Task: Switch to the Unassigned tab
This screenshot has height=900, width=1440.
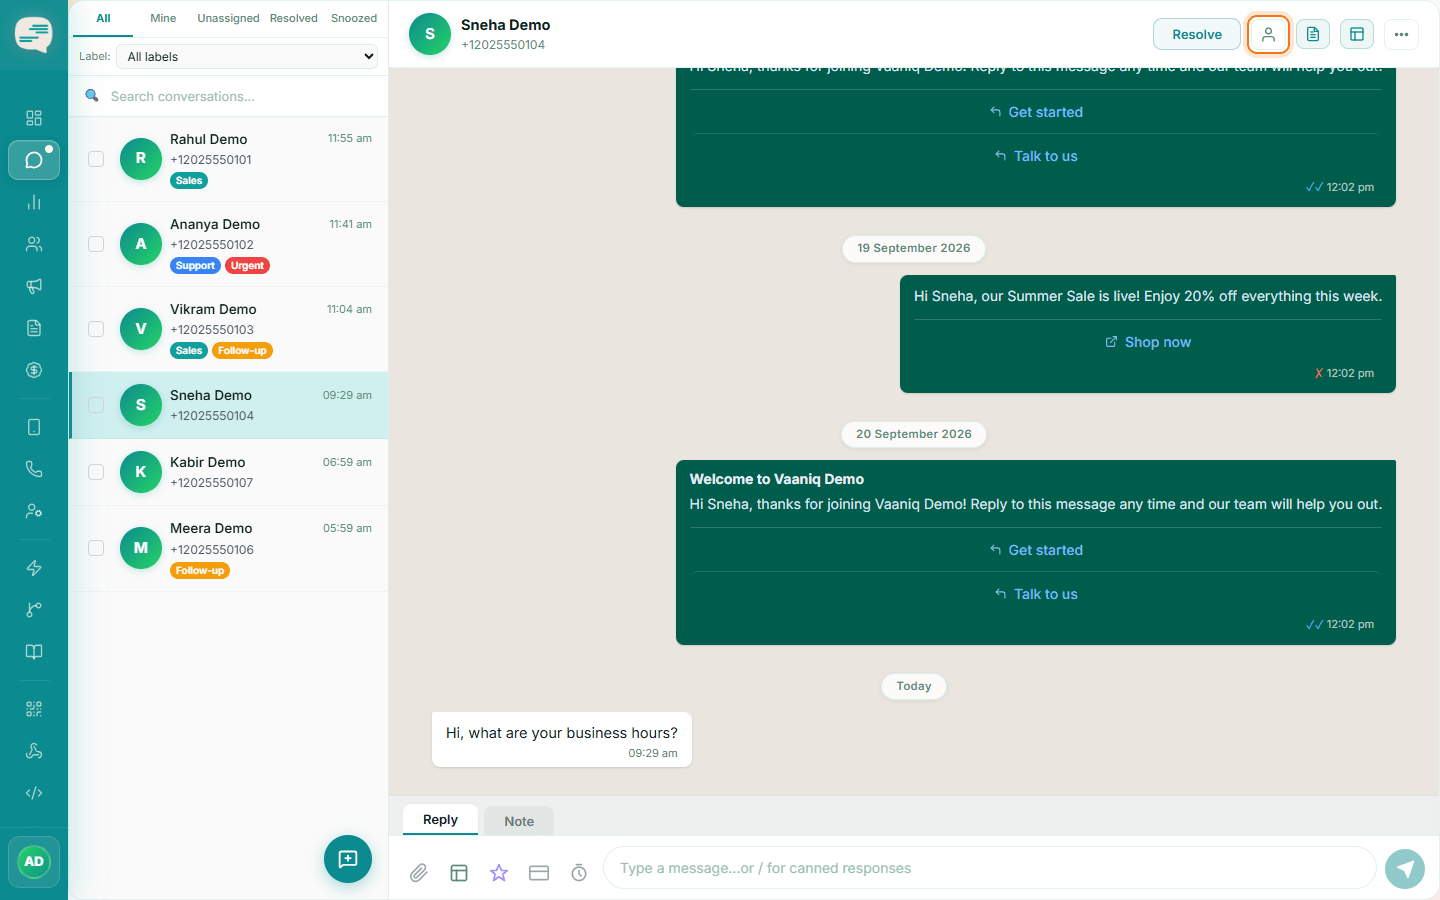Action: click(x=228, y=18)
